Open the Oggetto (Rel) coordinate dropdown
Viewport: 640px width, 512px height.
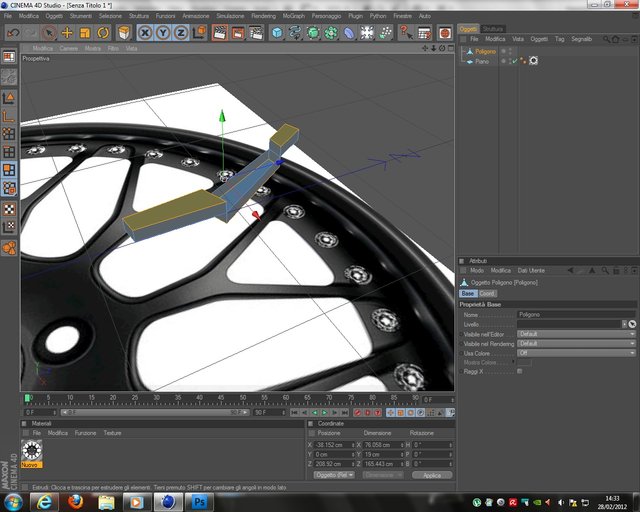click(334, 475)
